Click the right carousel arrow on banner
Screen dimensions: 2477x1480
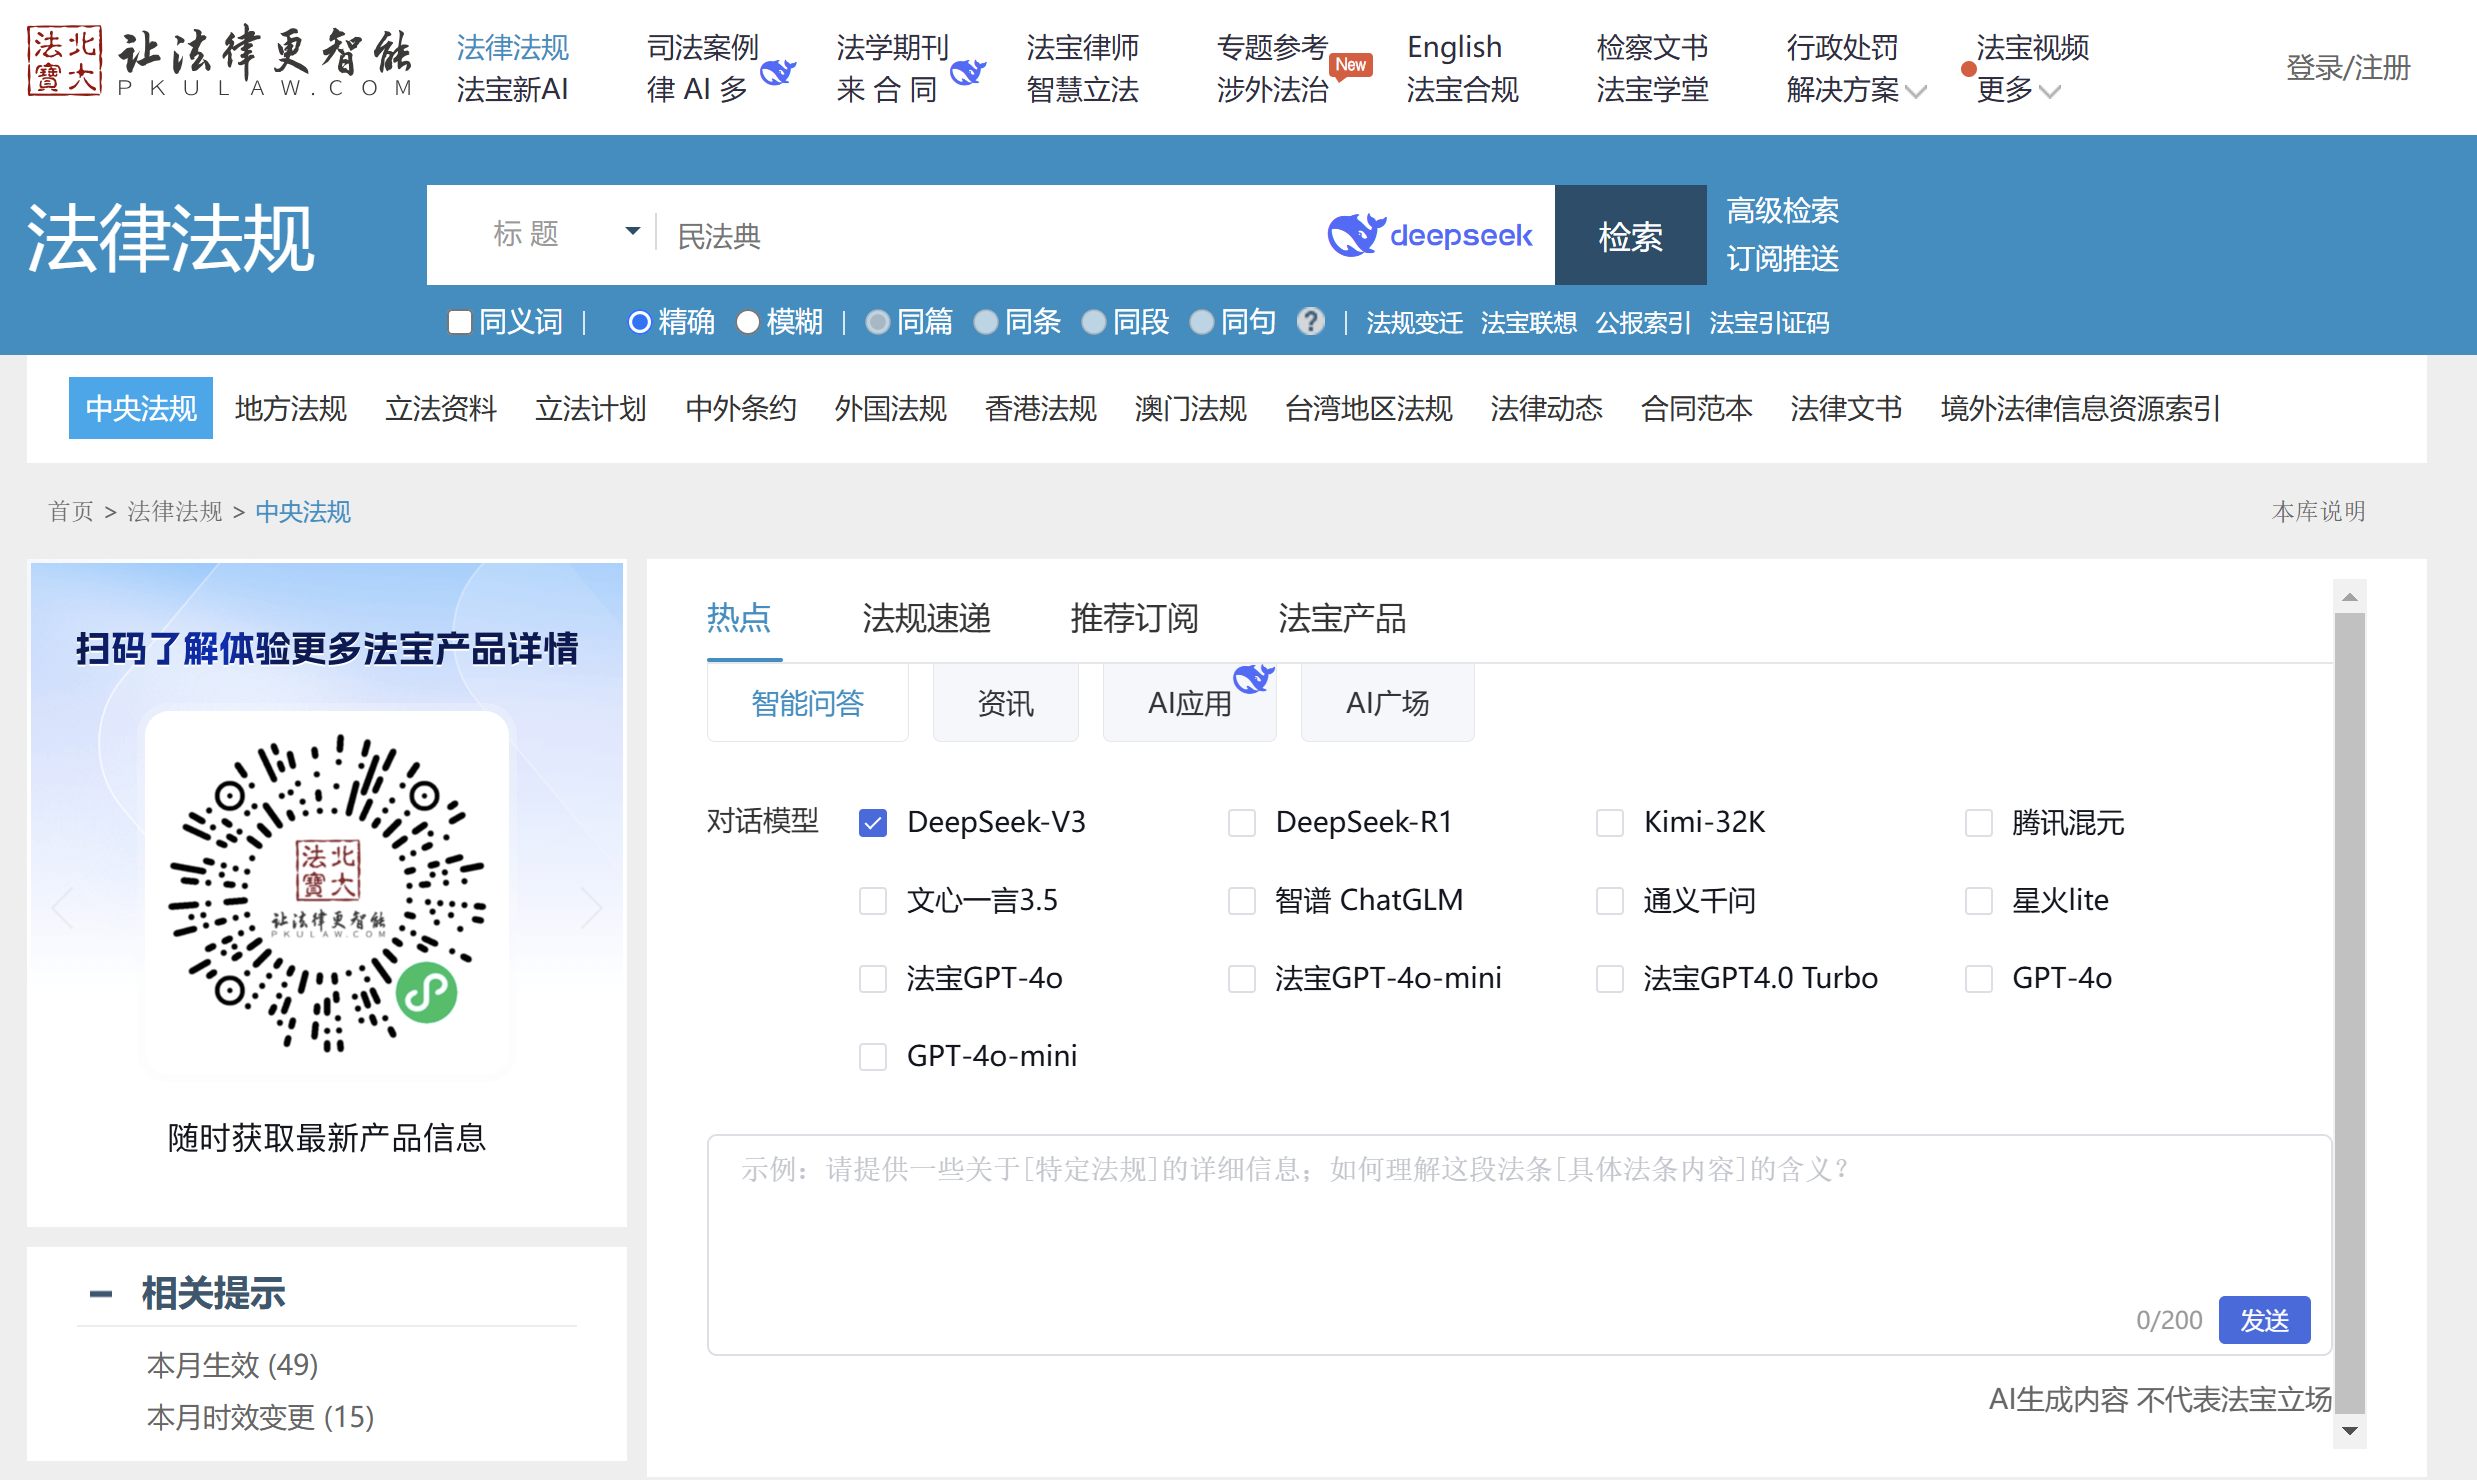(x=591, y=908)
